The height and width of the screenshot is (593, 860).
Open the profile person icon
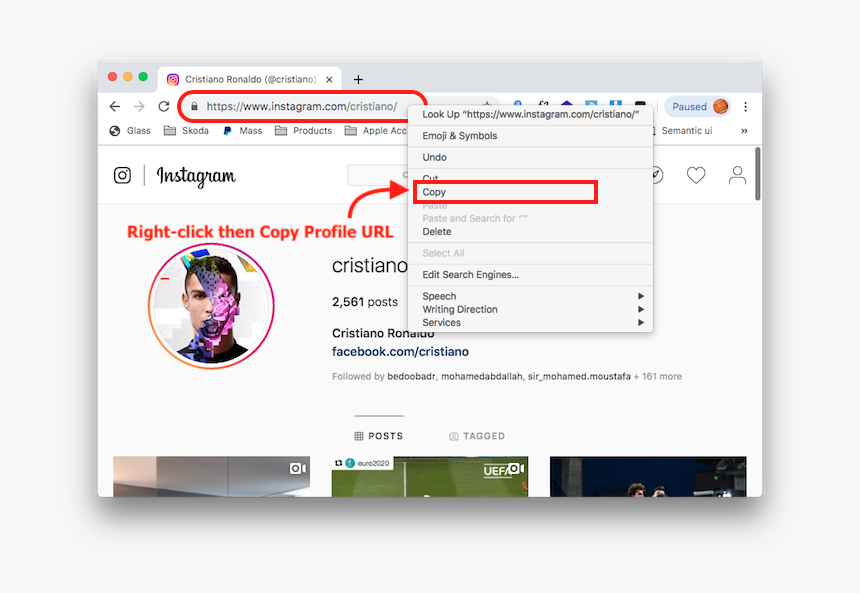click(x=736, y=175)
